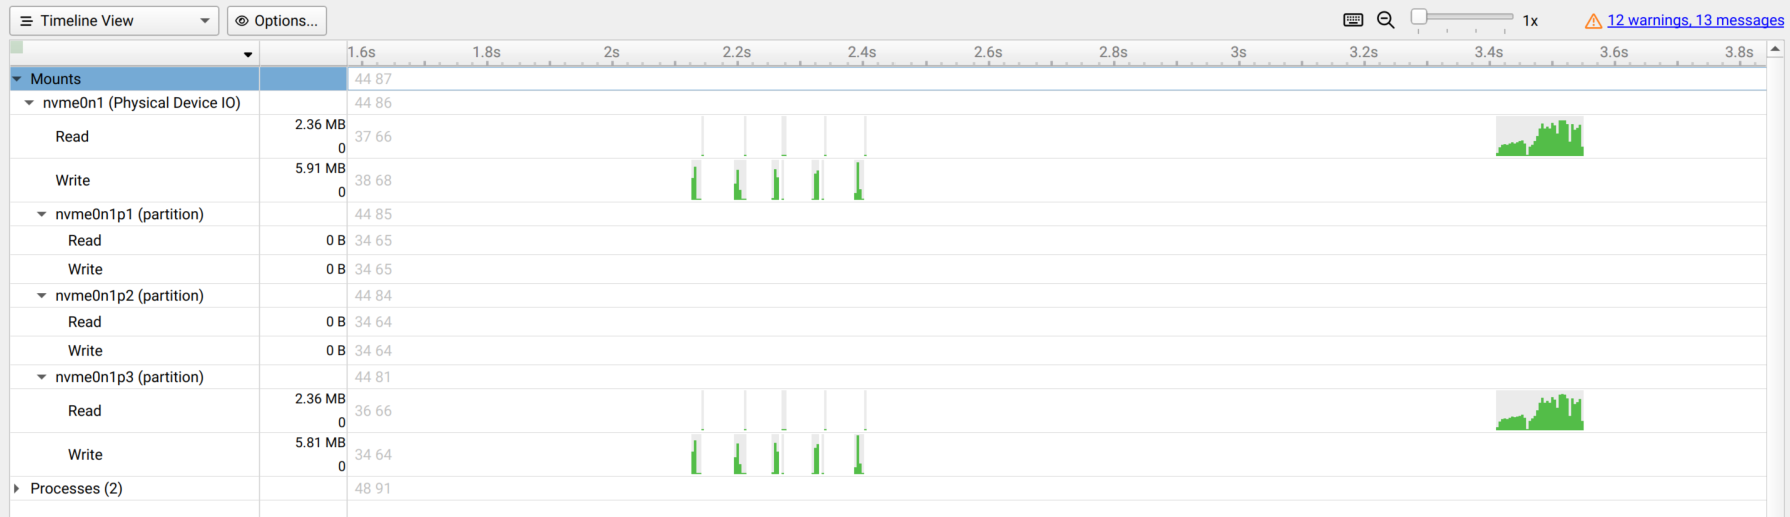Click the 3.4s mark on time ruler
This screenshot has height=517, width=1790.
1489,52
